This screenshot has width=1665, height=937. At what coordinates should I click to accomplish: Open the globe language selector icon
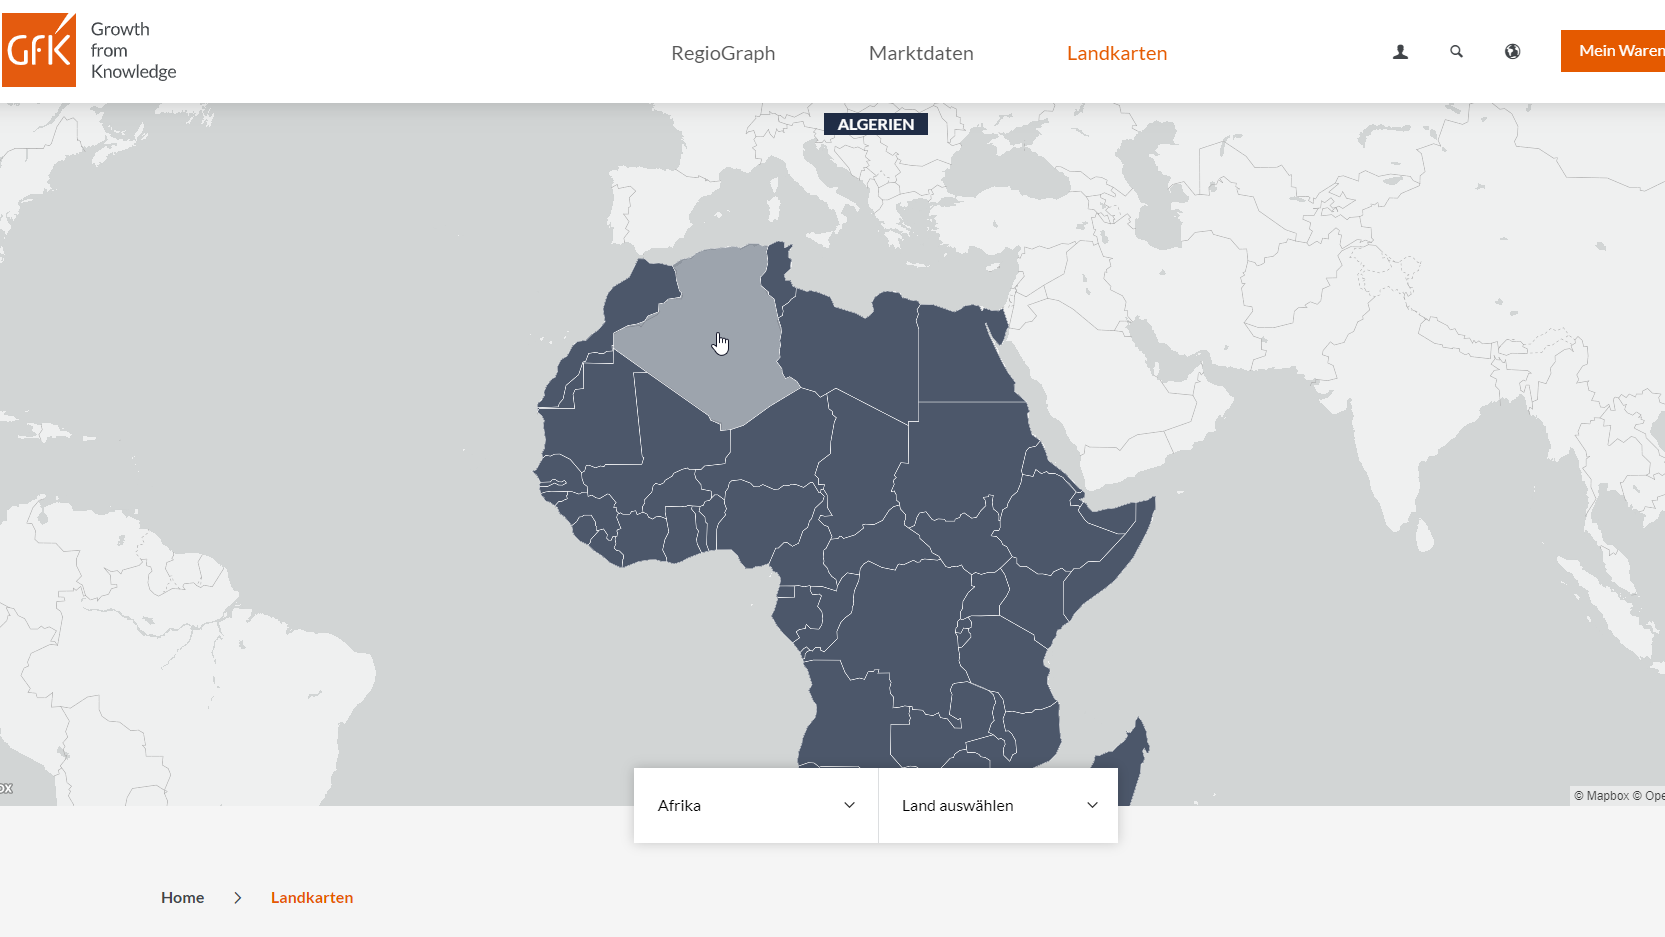pyautogui.click(x=1512, y=52)
